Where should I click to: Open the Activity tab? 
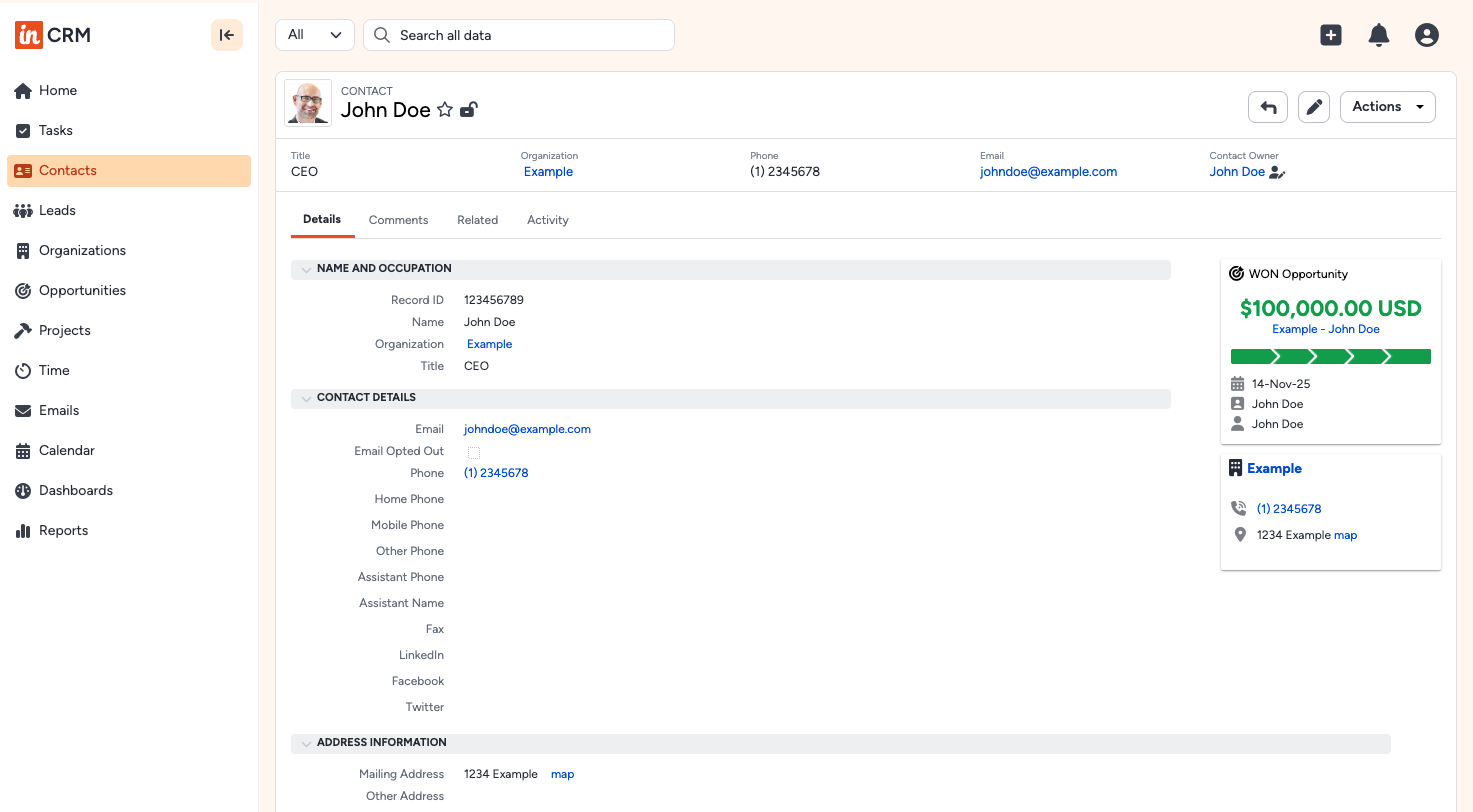(547, 220)
